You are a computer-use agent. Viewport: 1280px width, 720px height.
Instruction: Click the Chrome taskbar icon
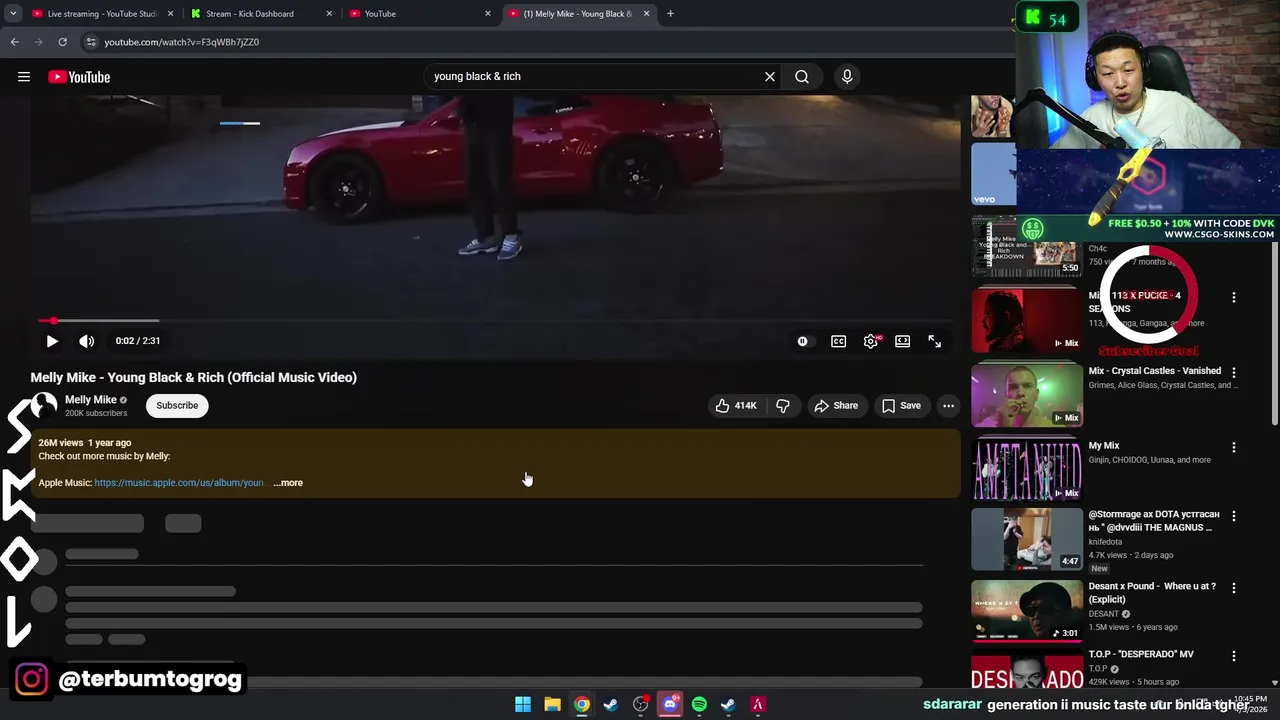[581, 704]
